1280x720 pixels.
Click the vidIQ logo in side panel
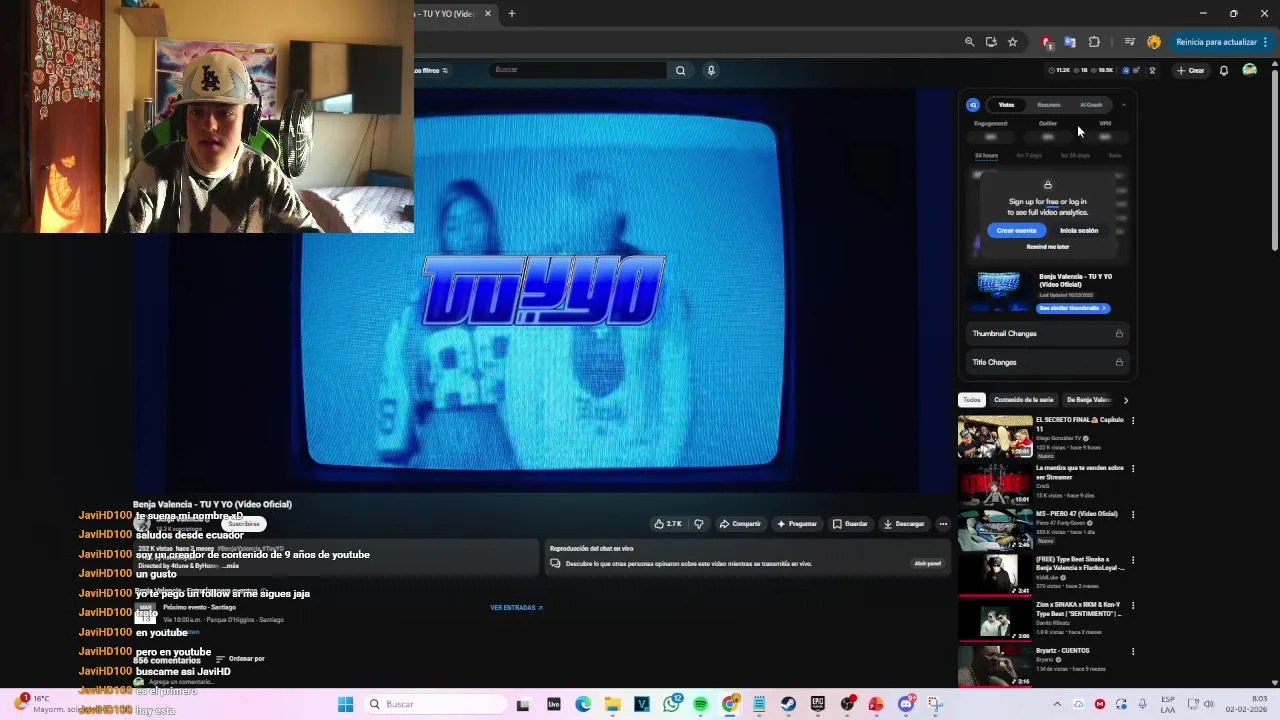tap(973, 104)
